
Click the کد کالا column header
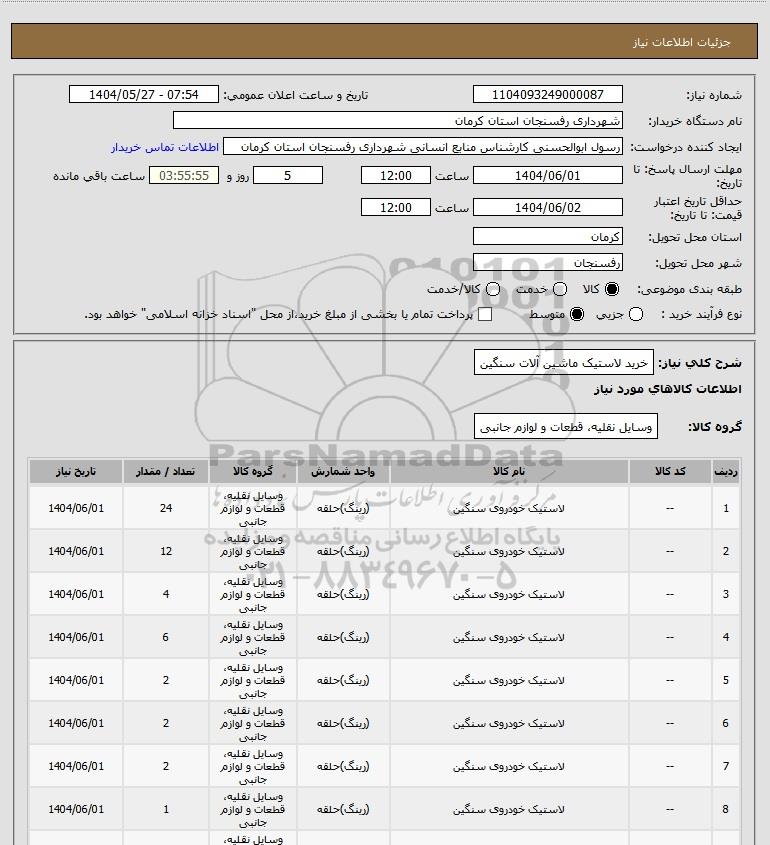click(670, 472)
